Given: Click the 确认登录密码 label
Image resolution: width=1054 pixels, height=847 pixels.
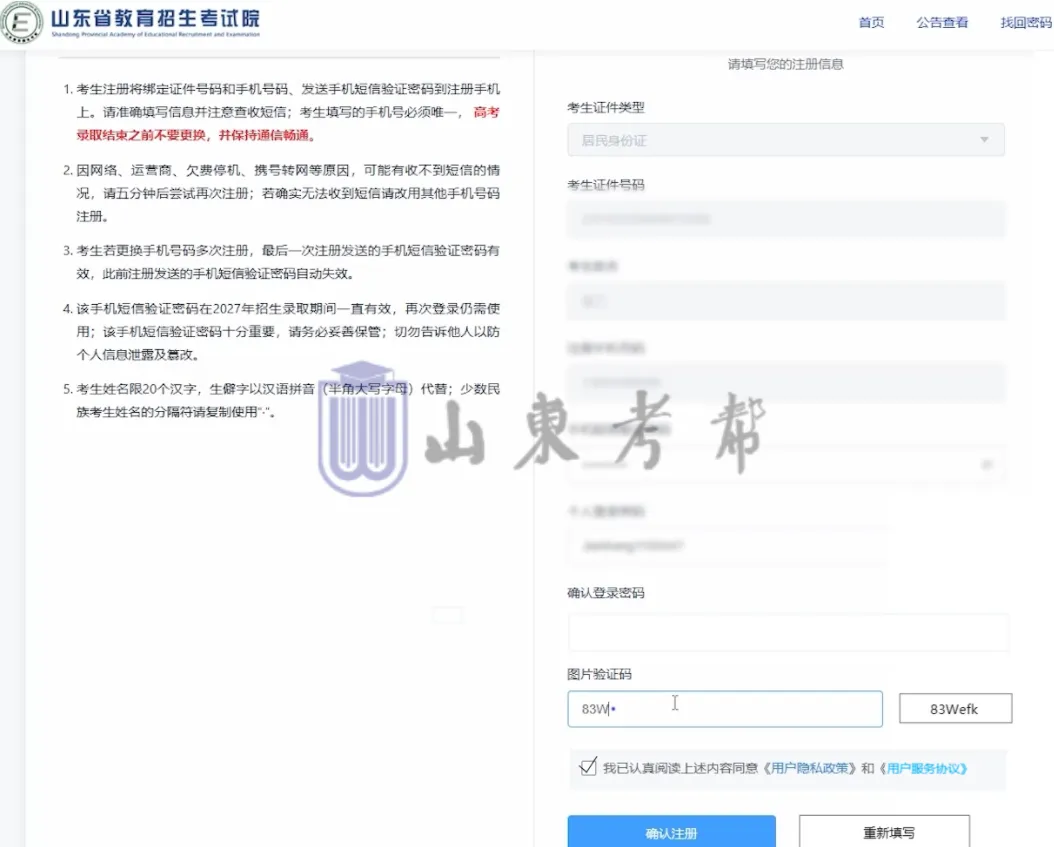Looking at the screenshot, I should [606, 593].
